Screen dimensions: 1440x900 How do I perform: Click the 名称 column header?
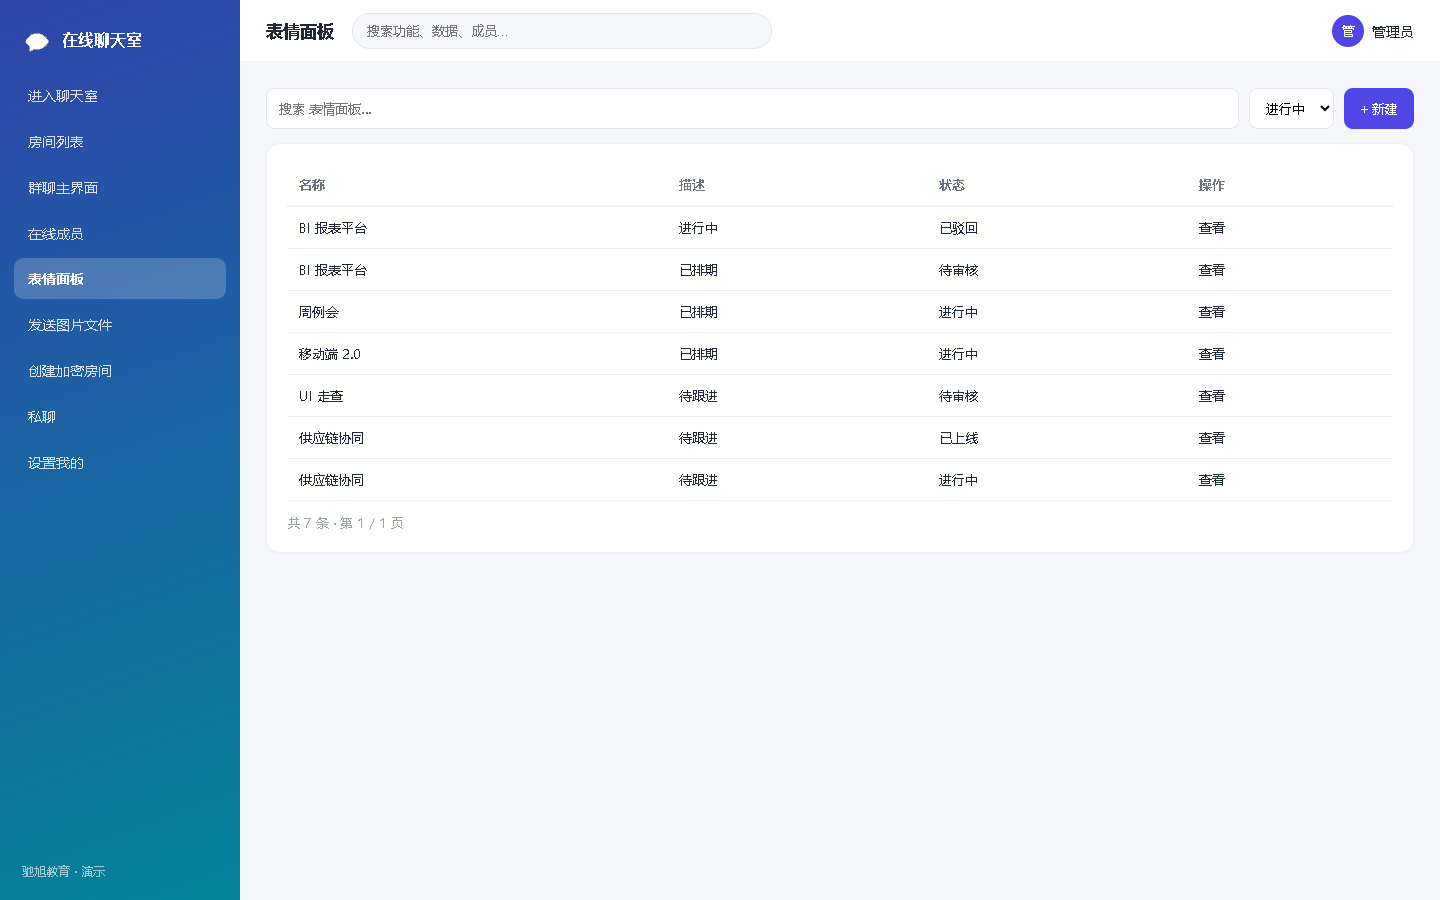pyautogui.click(x=312, y=185)
